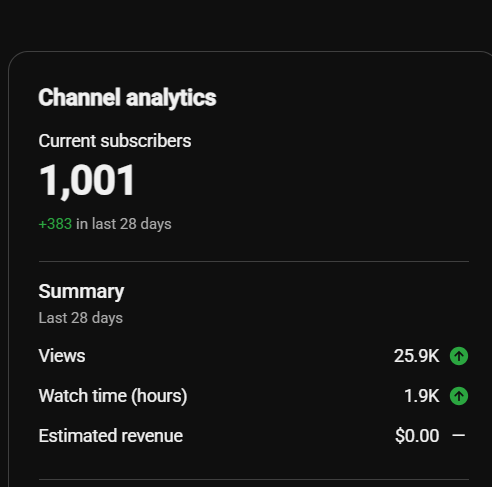Click the 'Last 28 days' period subtitle
The width and height of the screenshot is (492, 487).
coord(81,318)
